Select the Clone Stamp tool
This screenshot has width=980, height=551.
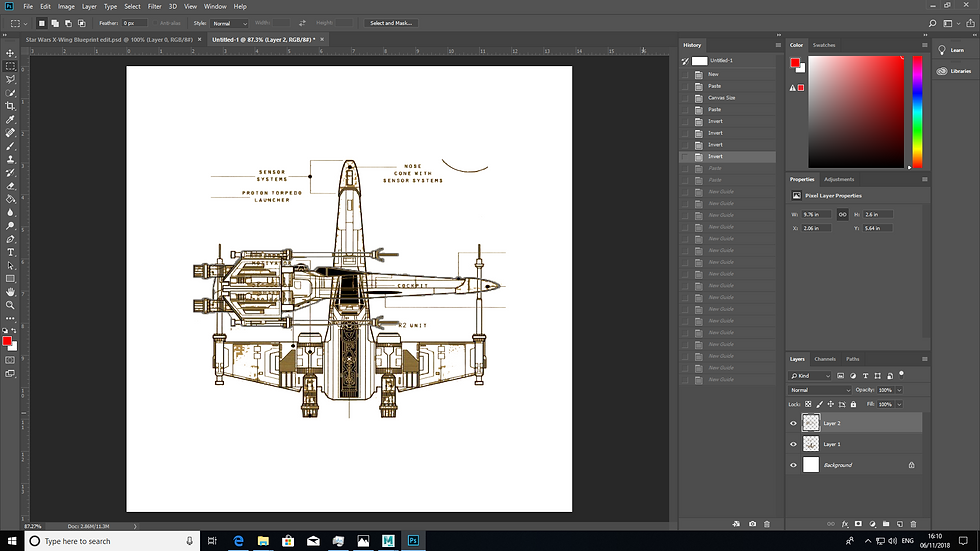[10, 159]
